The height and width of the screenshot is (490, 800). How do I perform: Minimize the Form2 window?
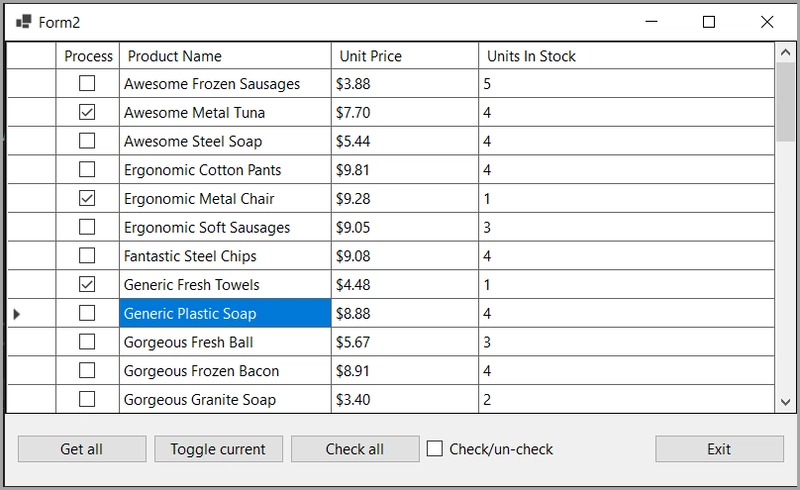pyautogui.click(x=652, y=22)
